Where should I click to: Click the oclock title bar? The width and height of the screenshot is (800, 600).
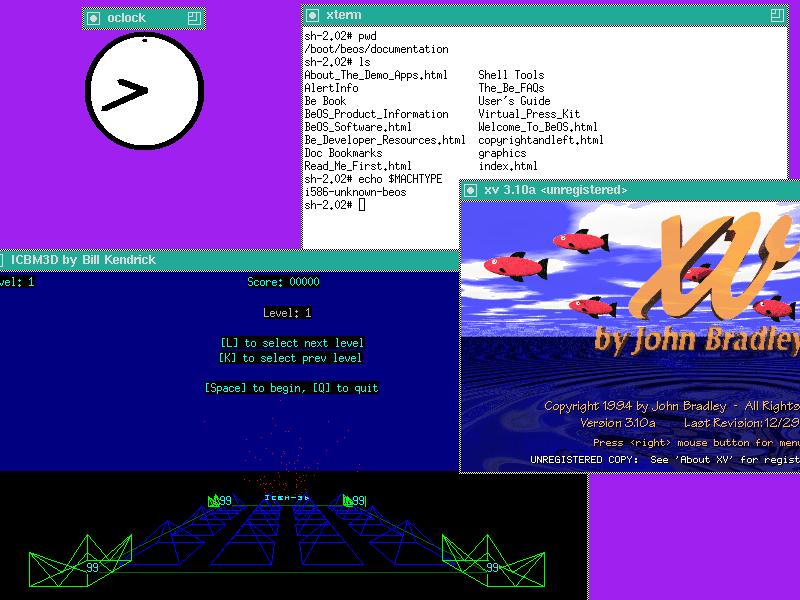(x=144, y=18)
